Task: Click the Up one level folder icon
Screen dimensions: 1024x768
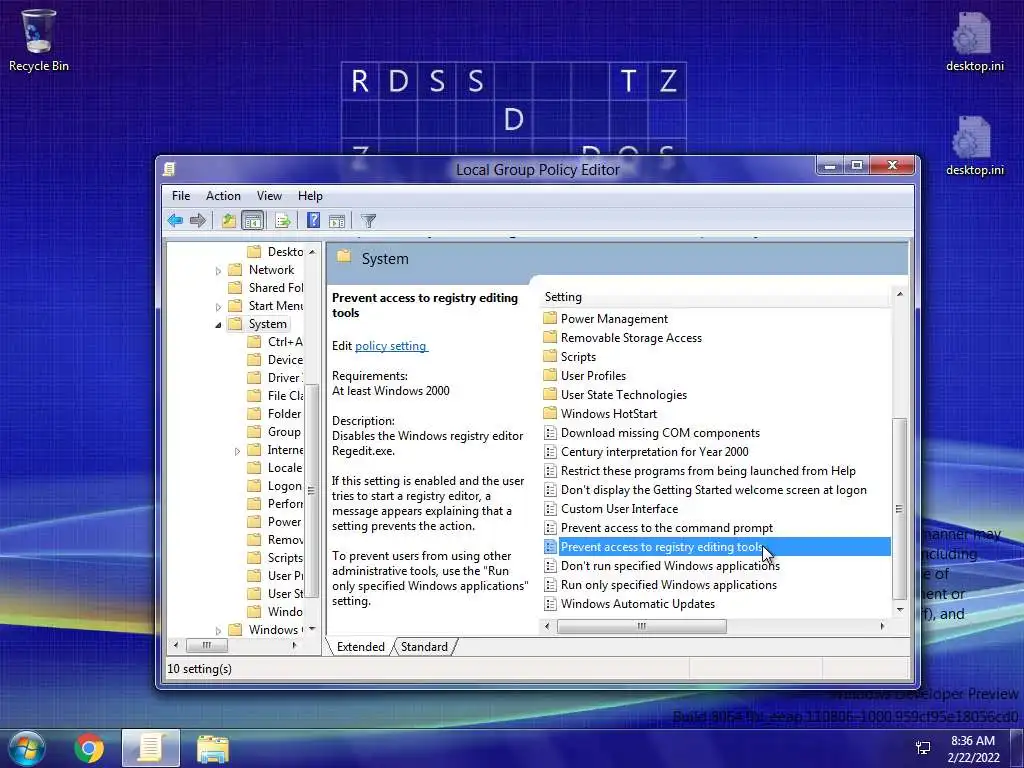Action: (x=229, y=221)
